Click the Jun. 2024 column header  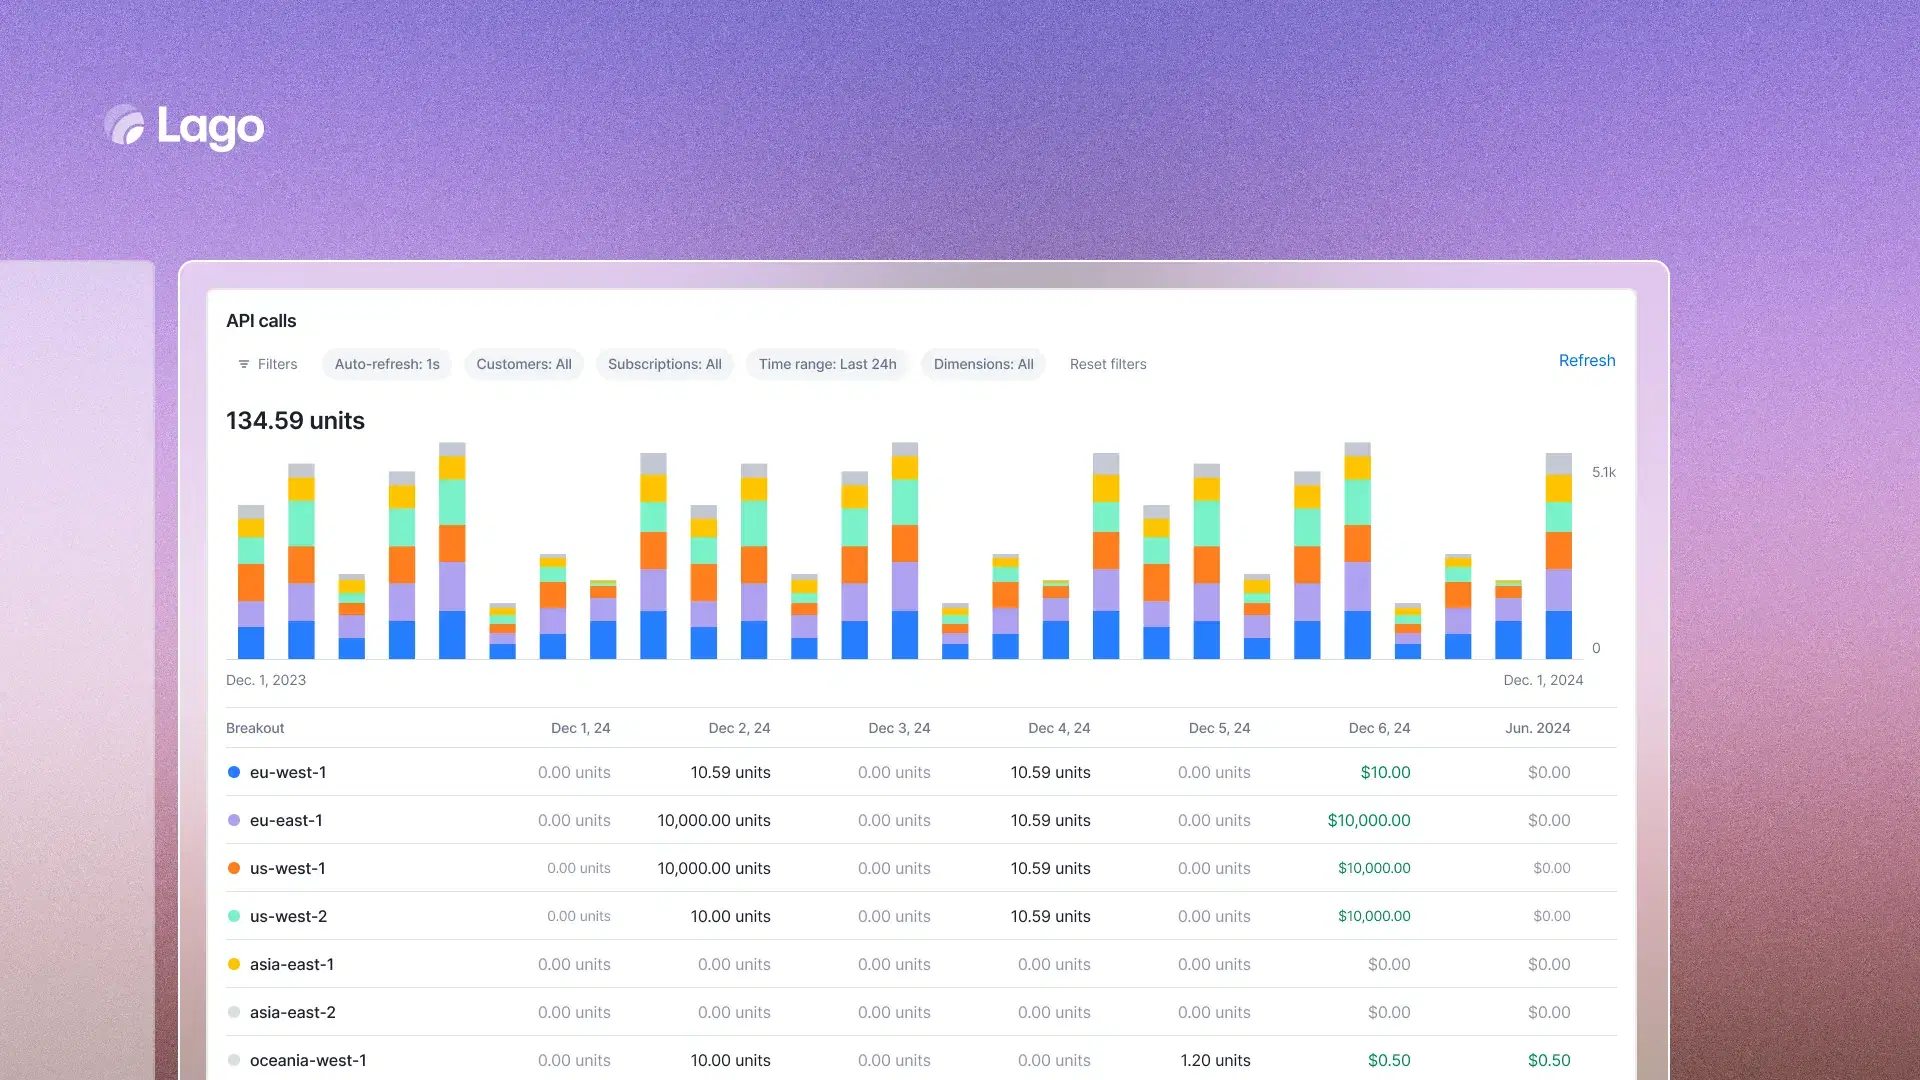[x=1538, y=728]
